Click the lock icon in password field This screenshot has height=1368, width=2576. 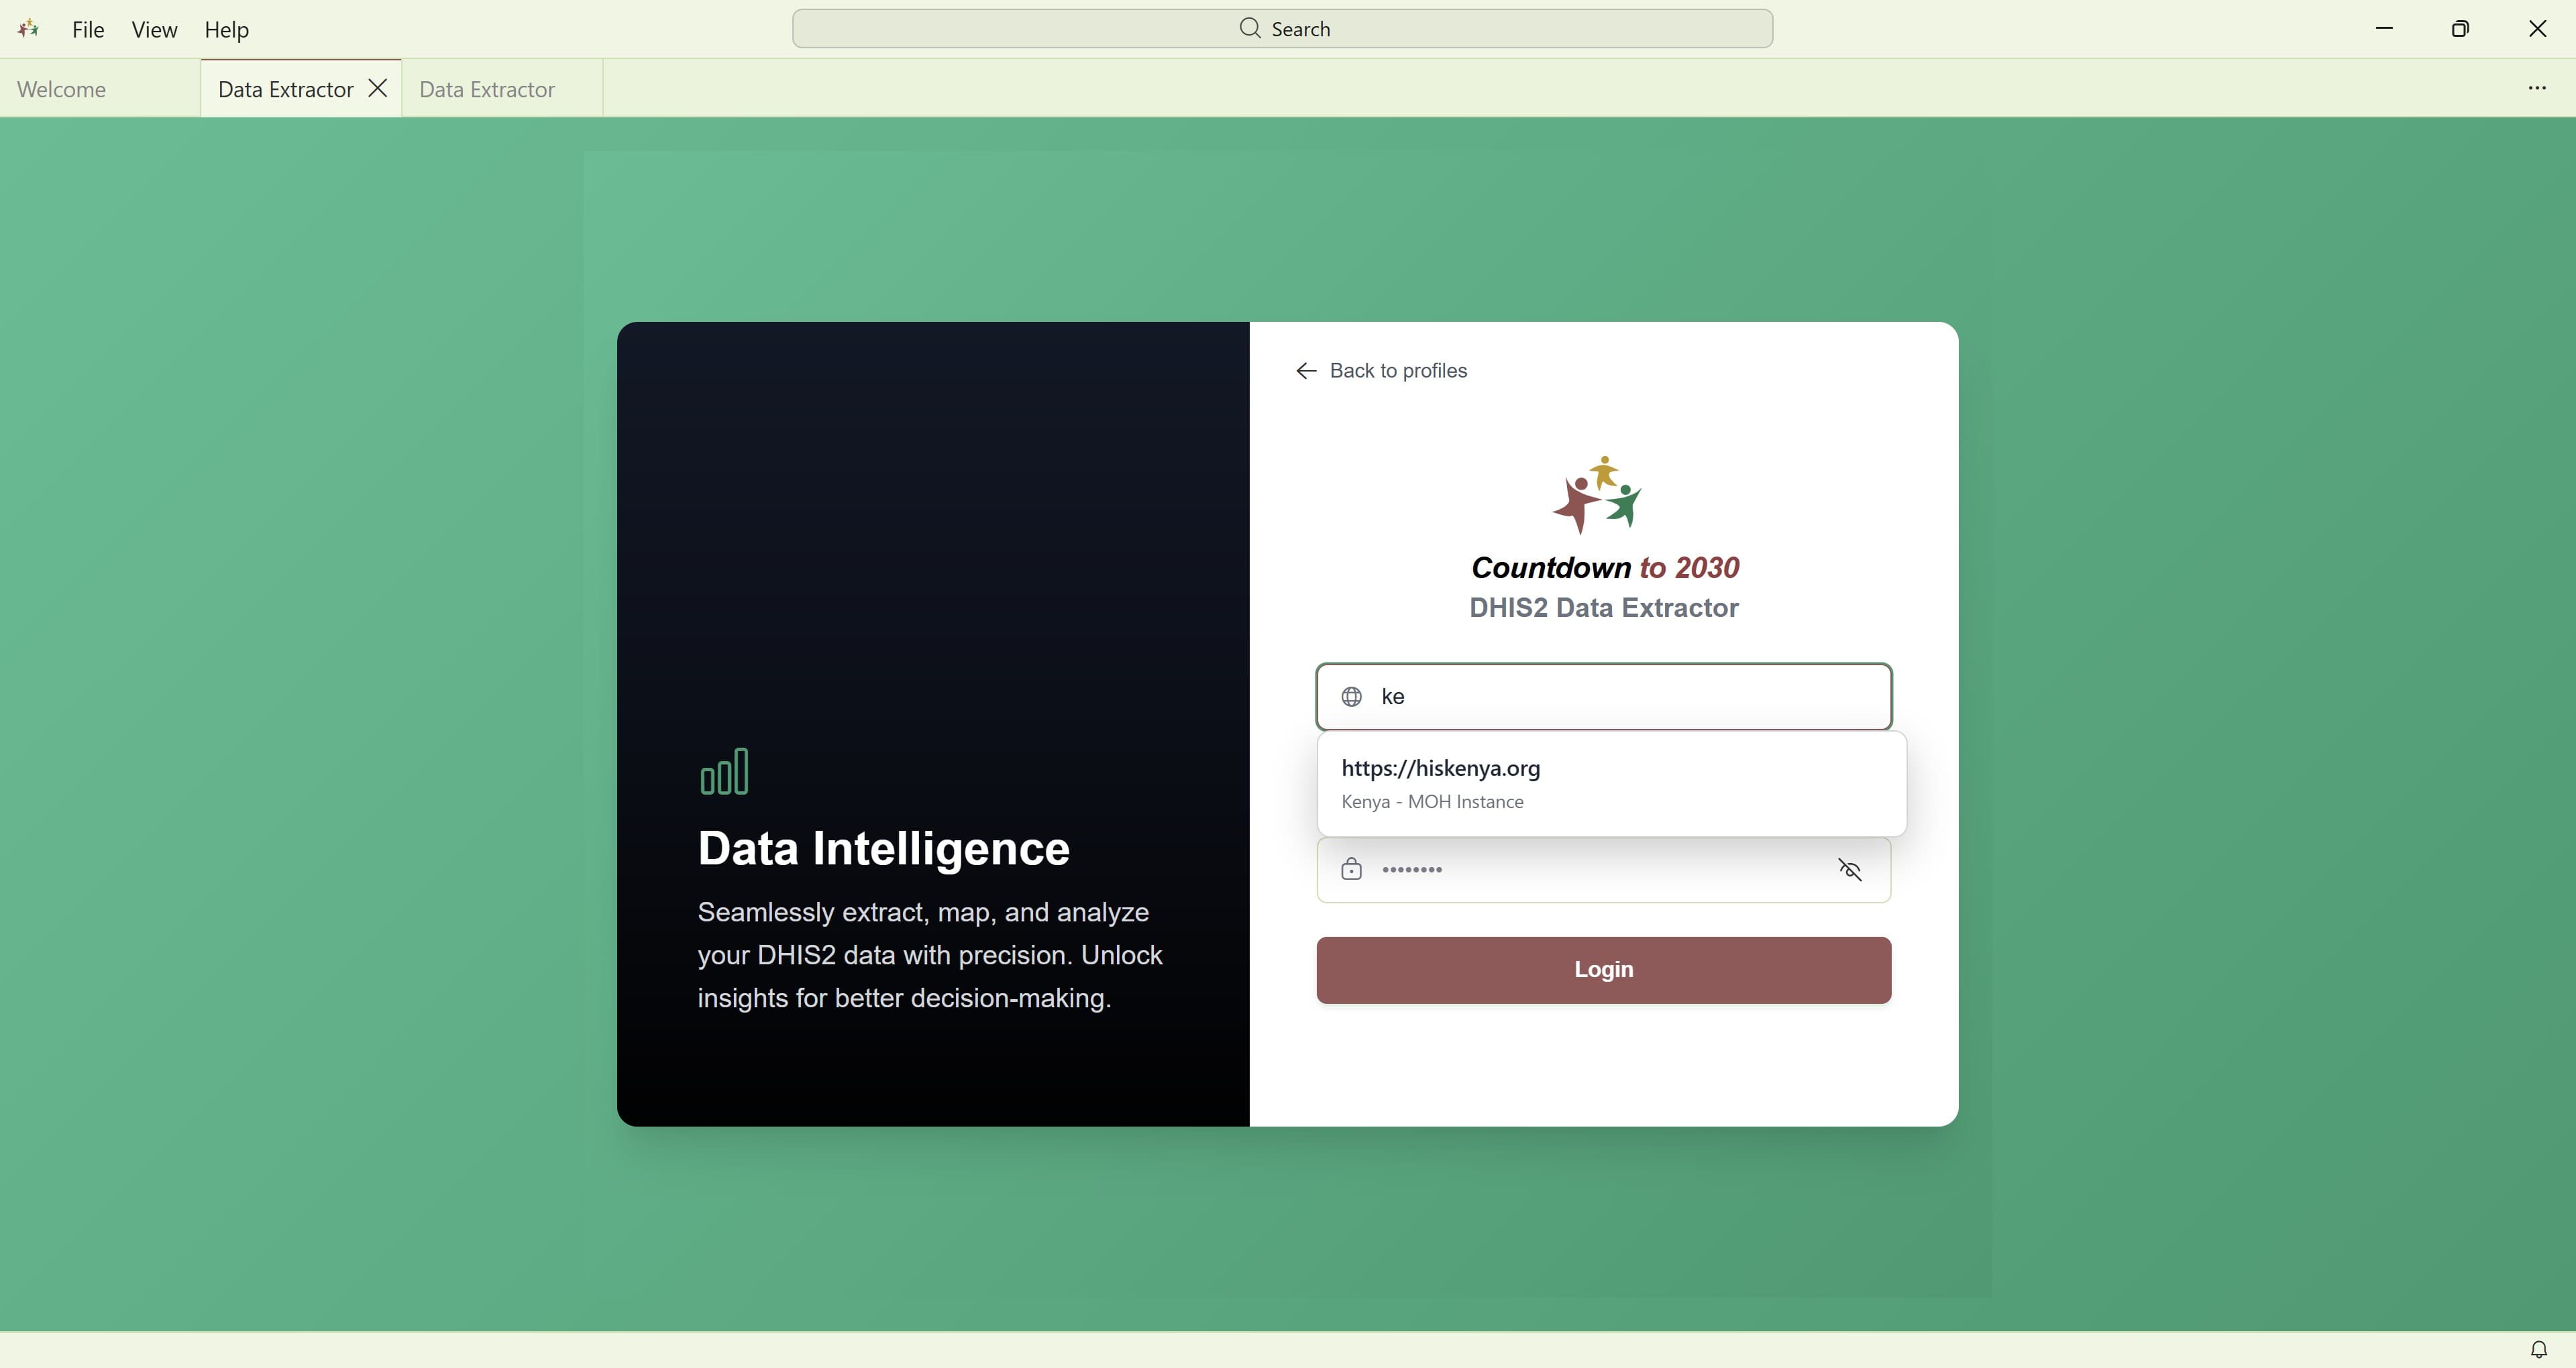[1351, 869]
